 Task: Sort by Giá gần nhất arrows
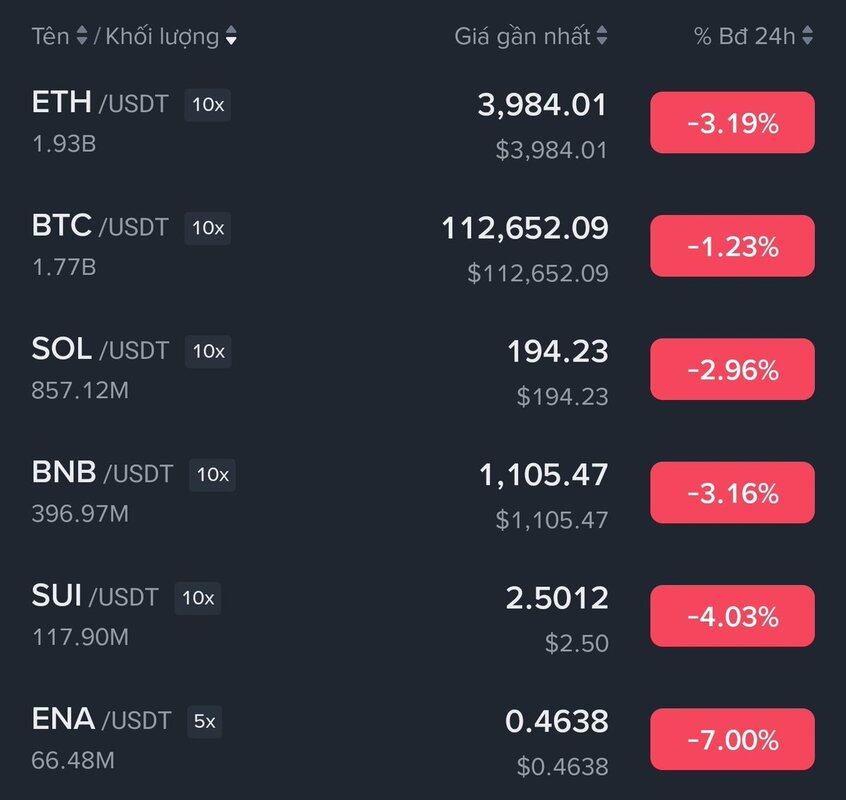click(602, 37)
